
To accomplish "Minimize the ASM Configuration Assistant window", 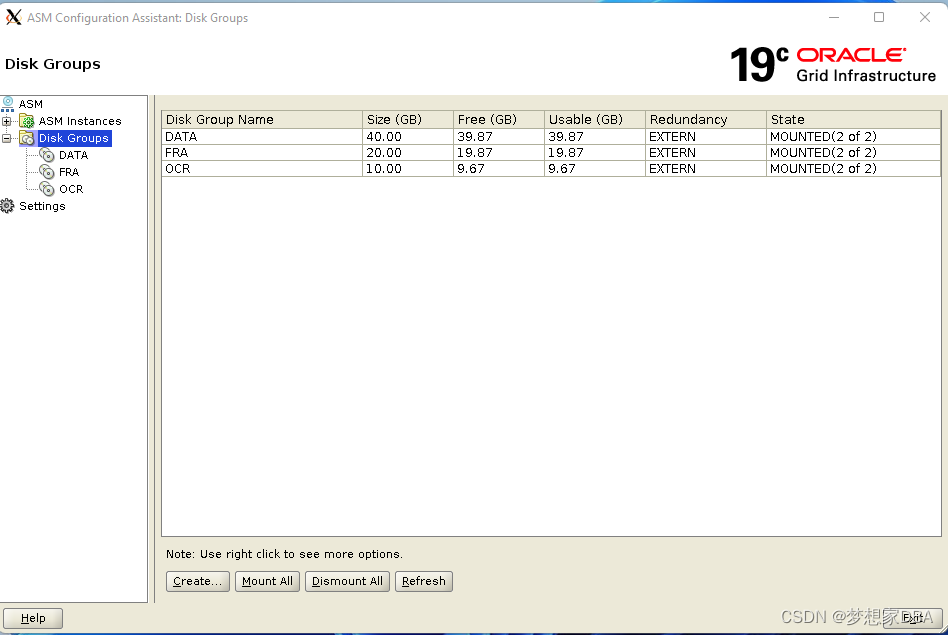I will (834, 18).
